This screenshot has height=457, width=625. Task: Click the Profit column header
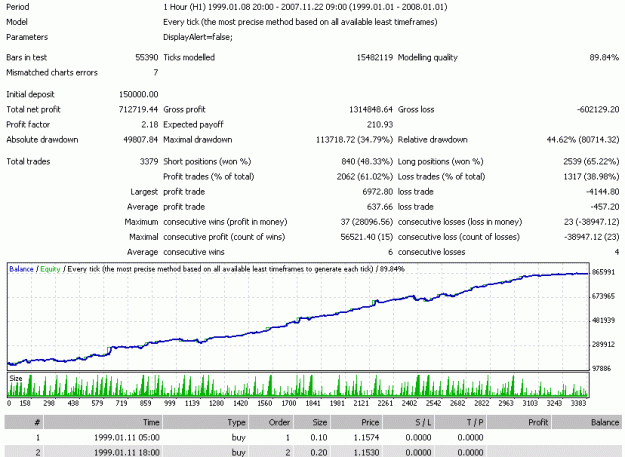pos(519,422)
